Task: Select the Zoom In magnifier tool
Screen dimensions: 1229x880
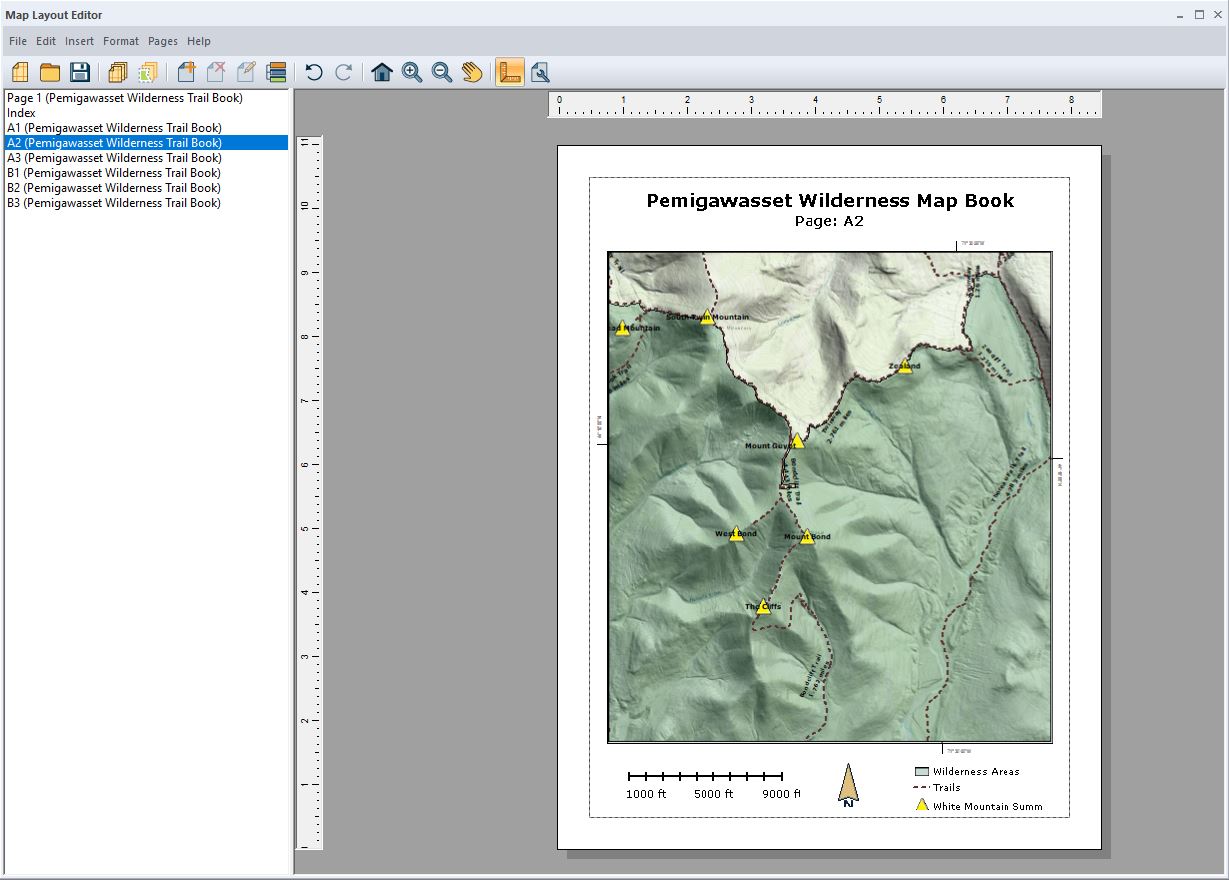Action: coord(411,72)
